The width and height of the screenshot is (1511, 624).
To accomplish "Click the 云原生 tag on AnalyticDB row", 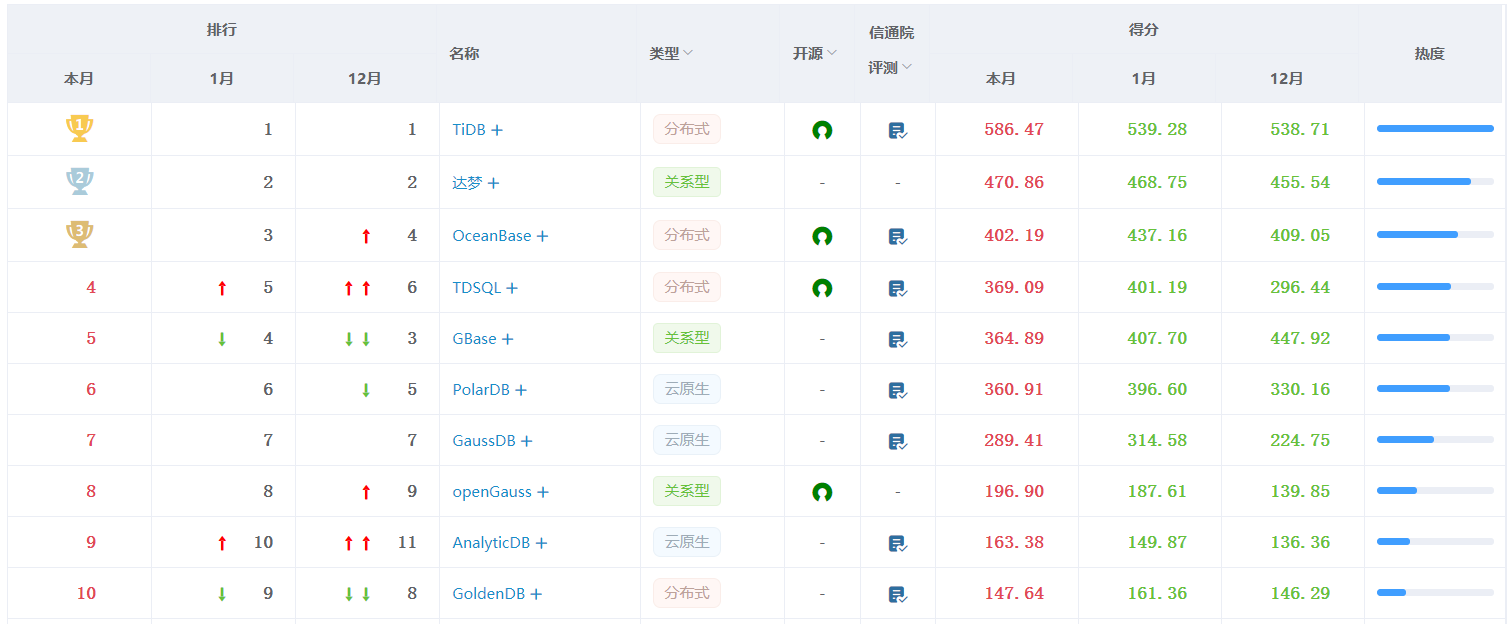I will coord(686,542).
